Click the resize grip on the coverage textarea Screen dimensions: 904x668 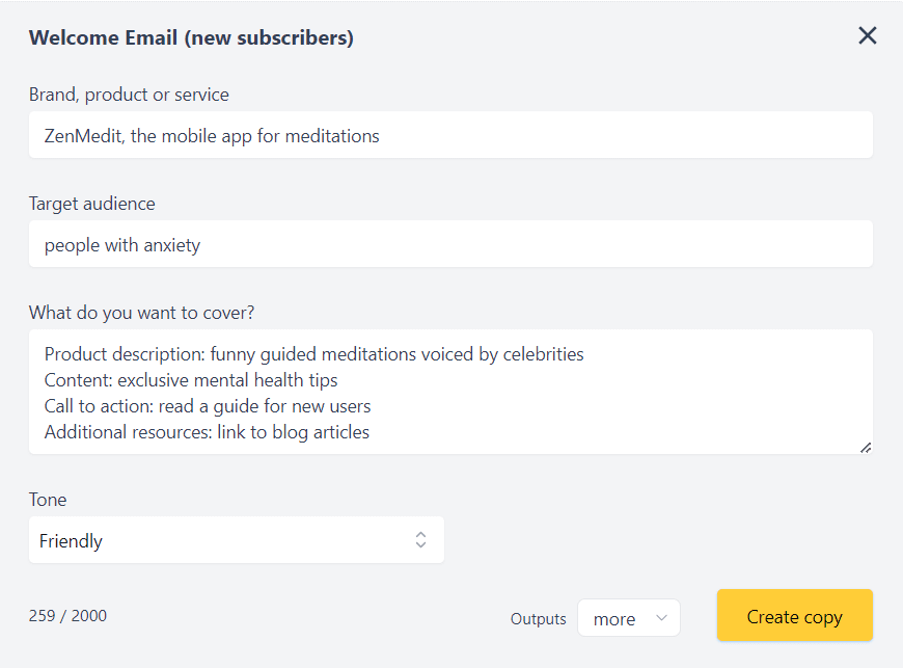(866, 449)
